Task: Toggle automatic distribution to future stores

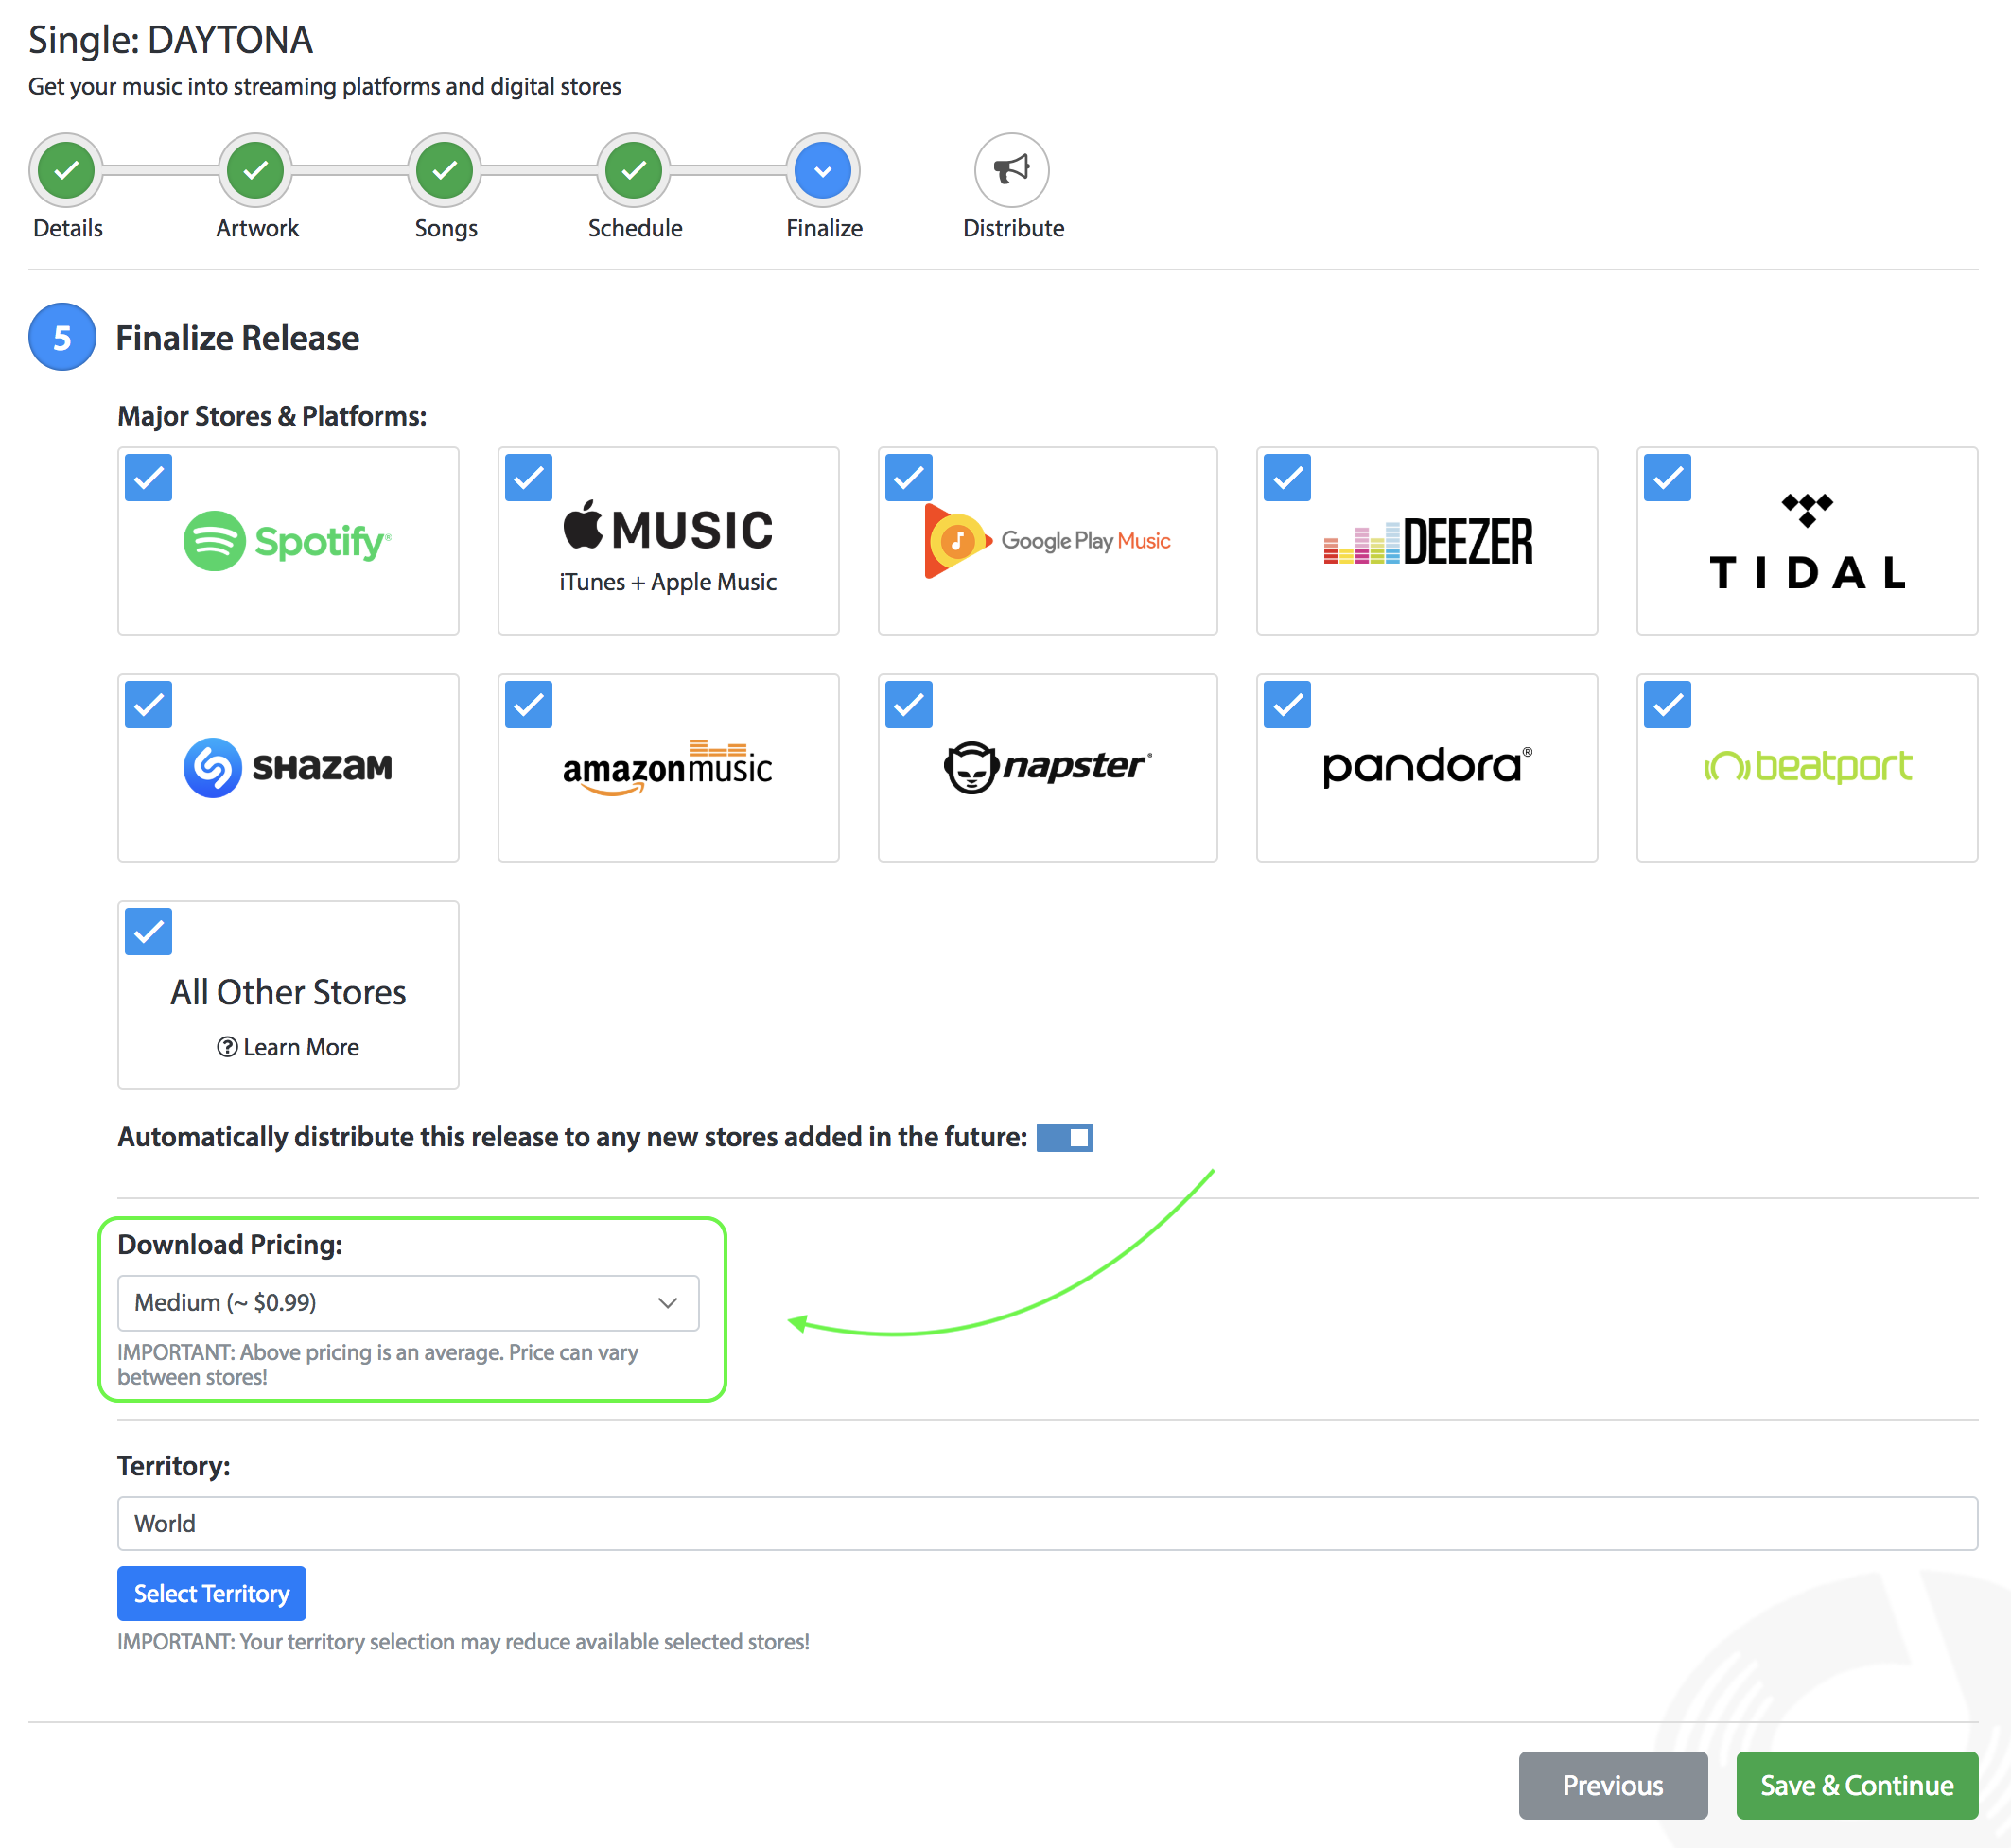Action: coord(1065,1138)
